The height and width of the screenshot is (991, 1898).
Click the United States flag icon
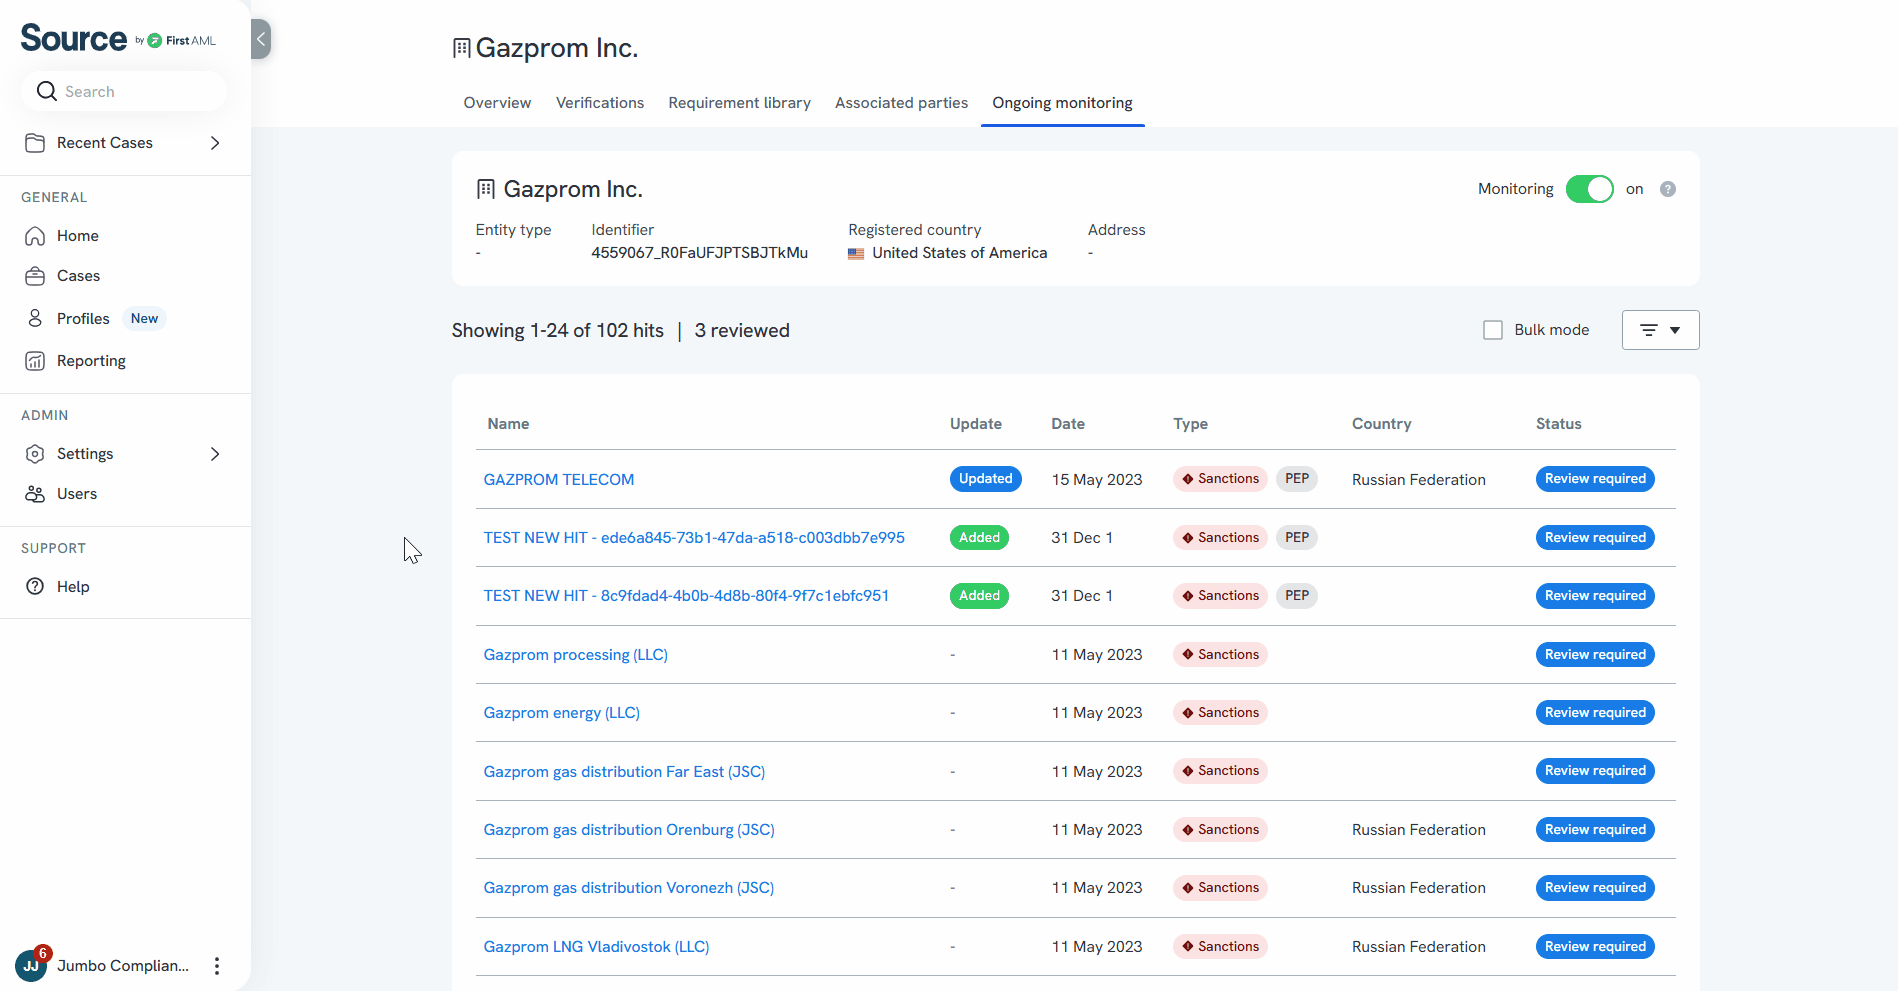856,254
